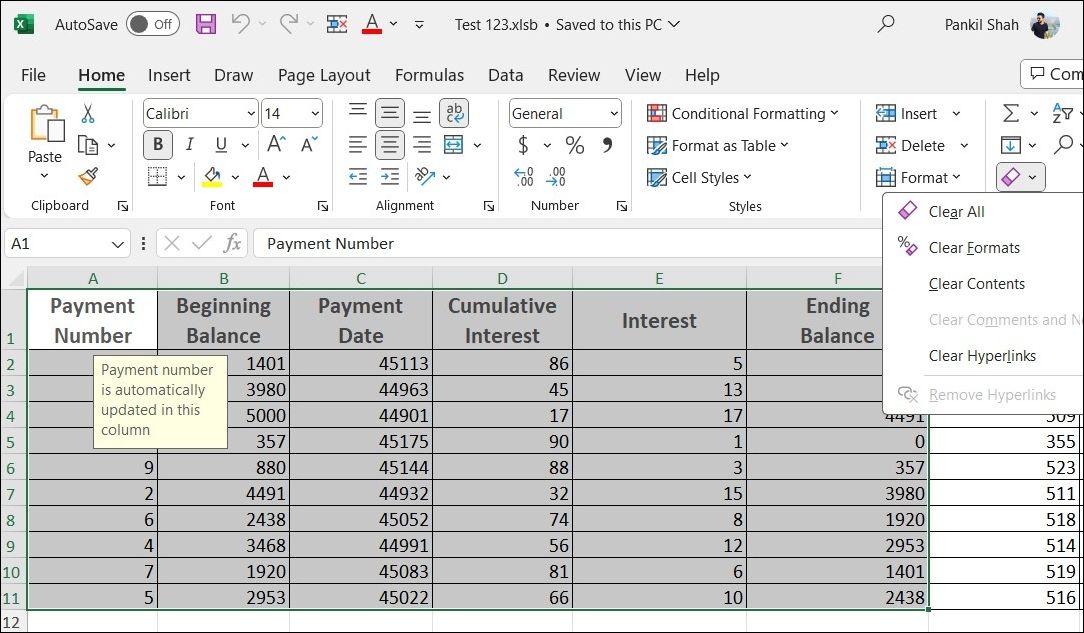The width and height of the screenshot is (1084, 633).
Task: Apply Bold formatting from the Font group
Action: 158,145
